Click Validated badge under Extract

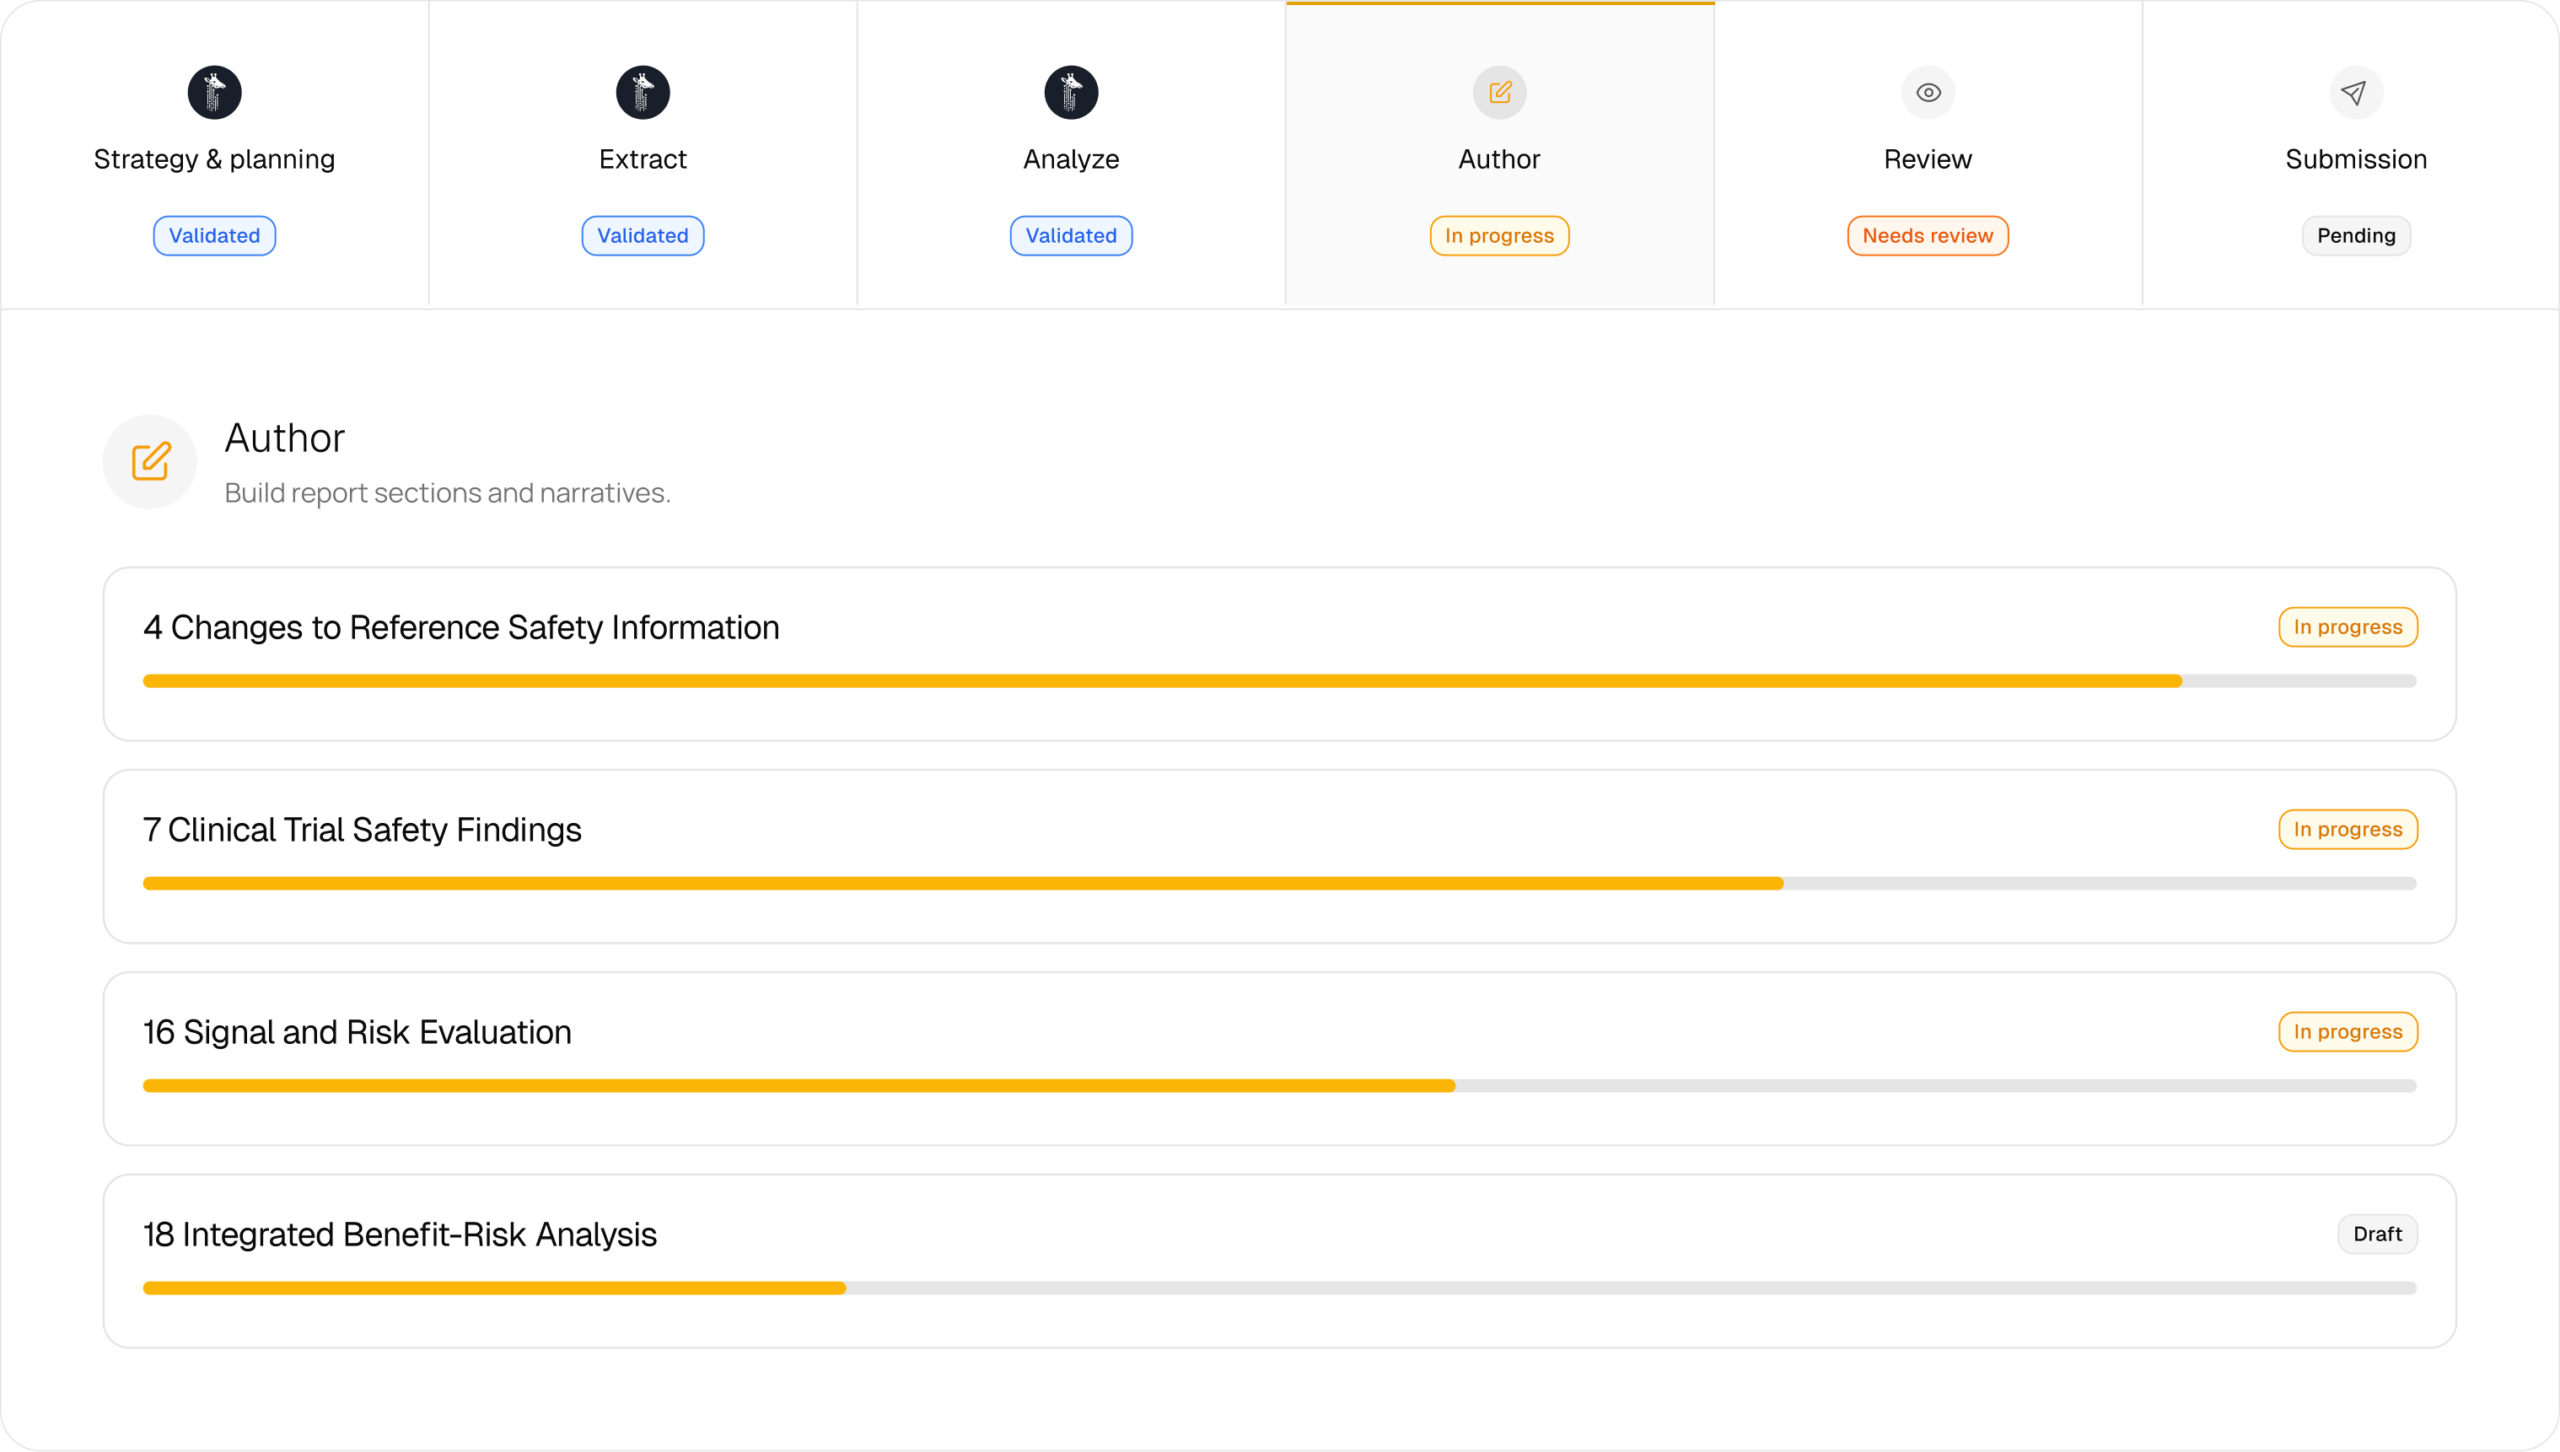(643, 236)
